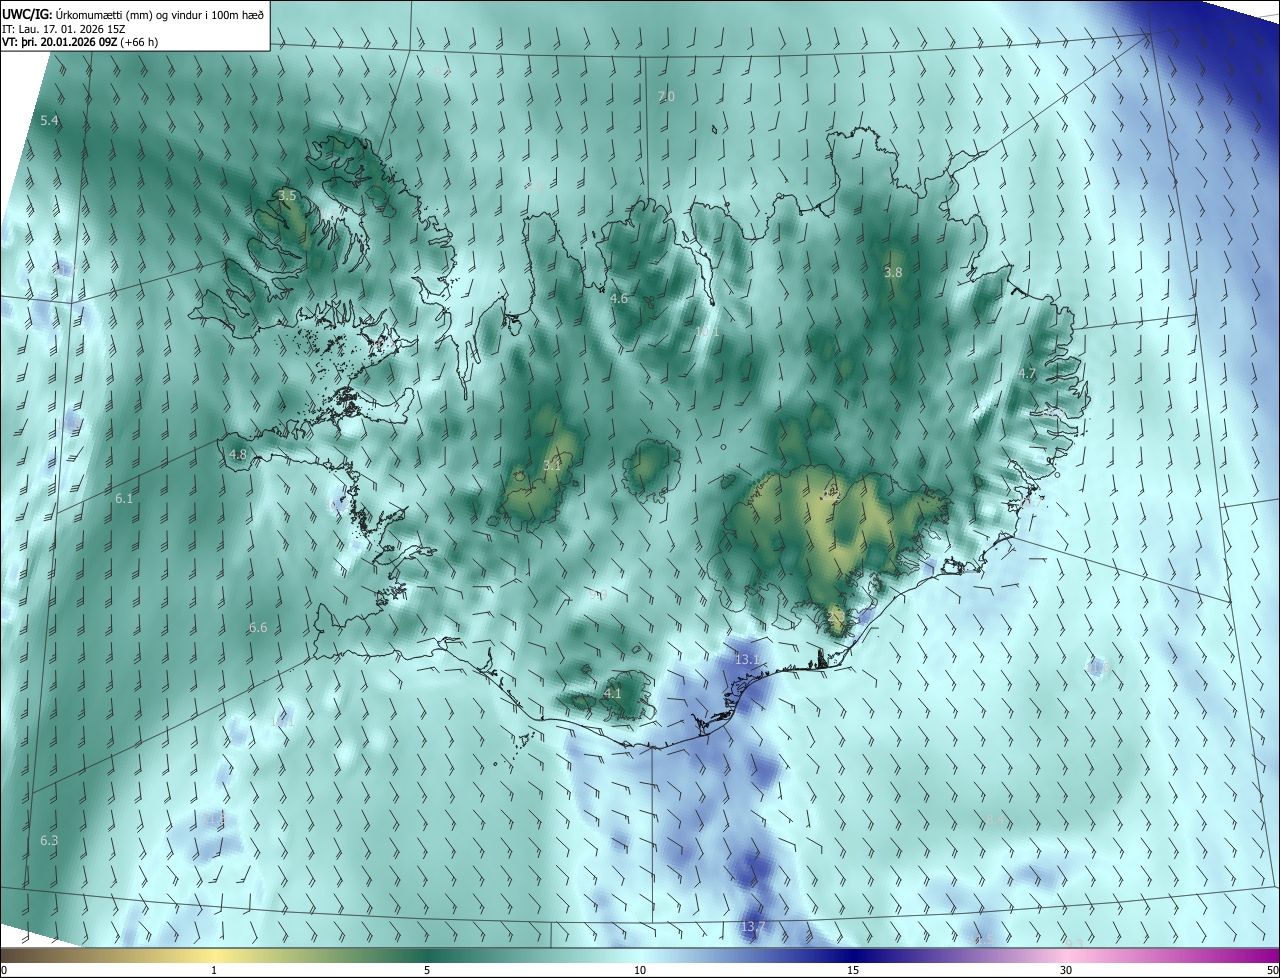Click the 4.7 value label
Image resolution: width=1280 pixels, height=978 pixels.
pos(1027,374)
